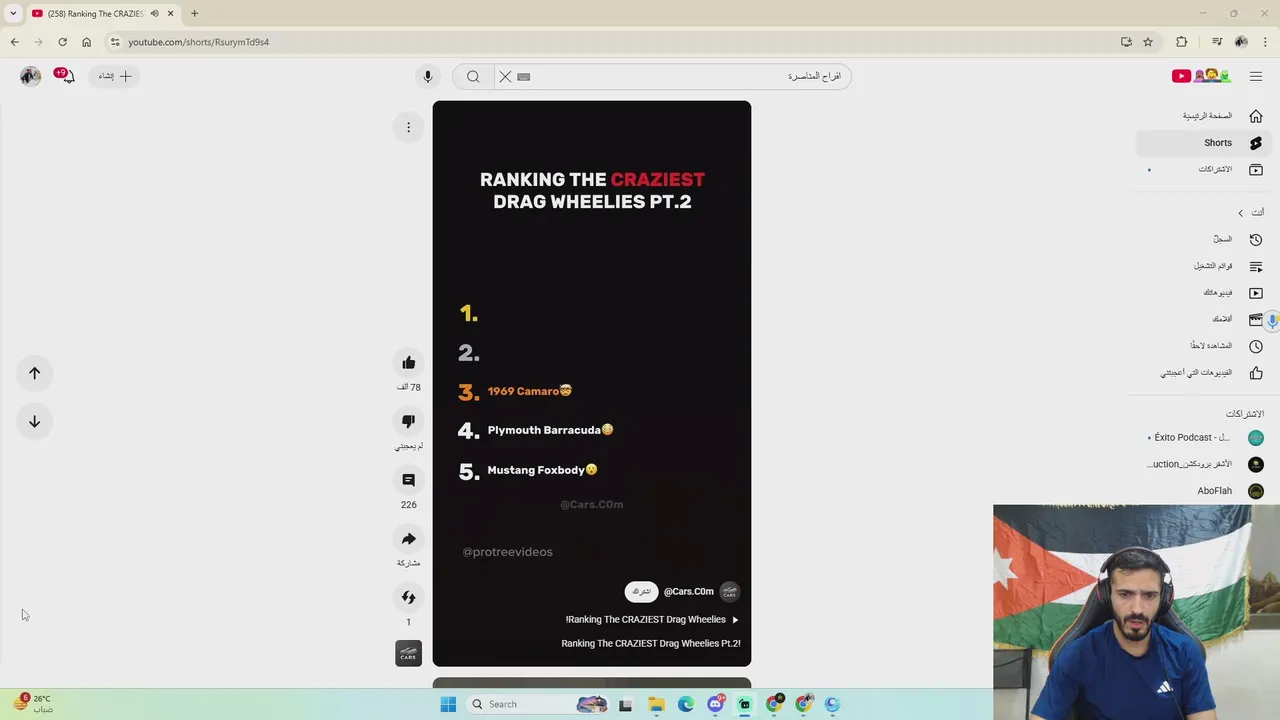The height and width of the screenshot is (720, 1280).
Task: Open browser extensions puzzle icon
Action: coord(1182,42)
